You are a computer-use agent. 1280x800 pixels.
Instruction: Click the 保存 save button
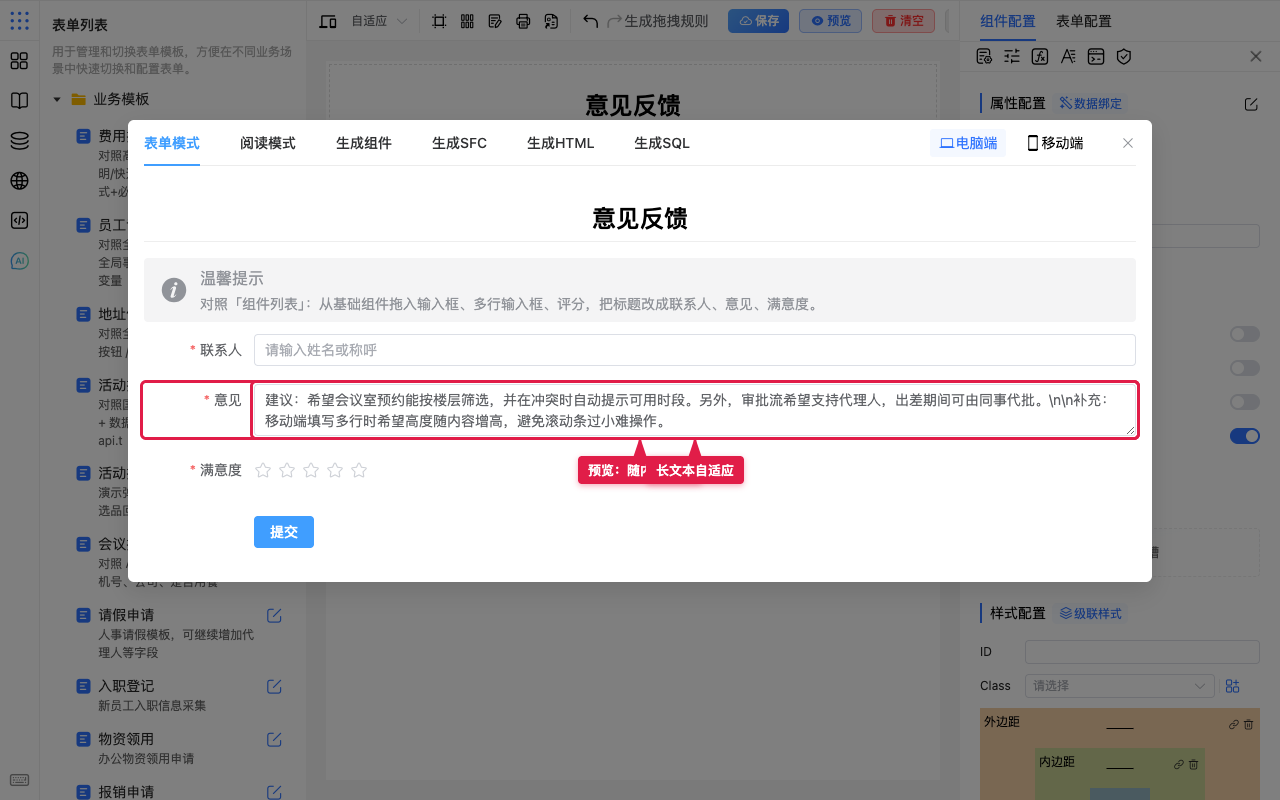758,21
